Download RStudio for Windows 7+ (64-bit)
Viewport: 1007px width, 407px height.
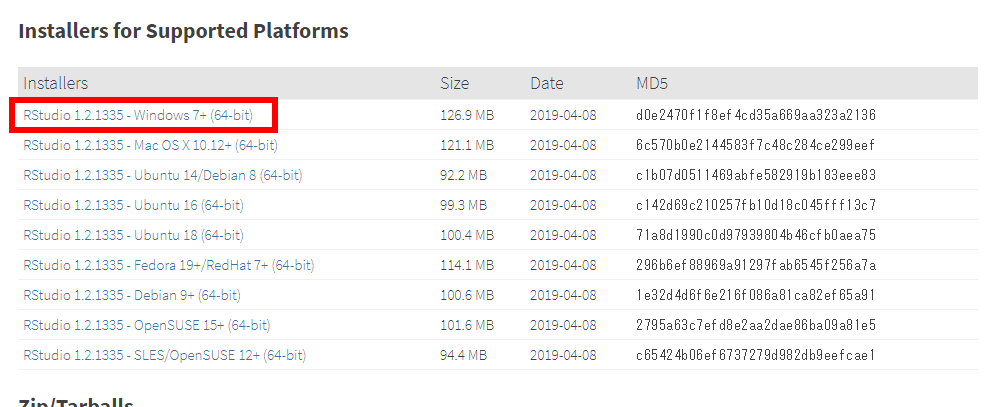coord(138,116)
